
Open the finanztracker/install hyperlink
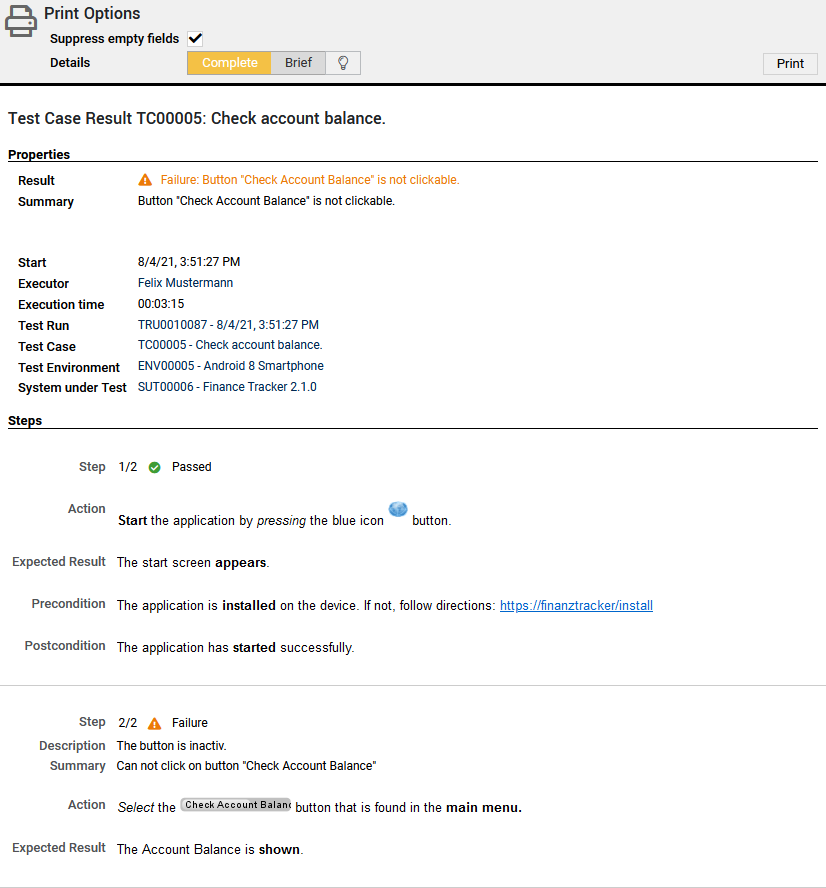[576, 605]
